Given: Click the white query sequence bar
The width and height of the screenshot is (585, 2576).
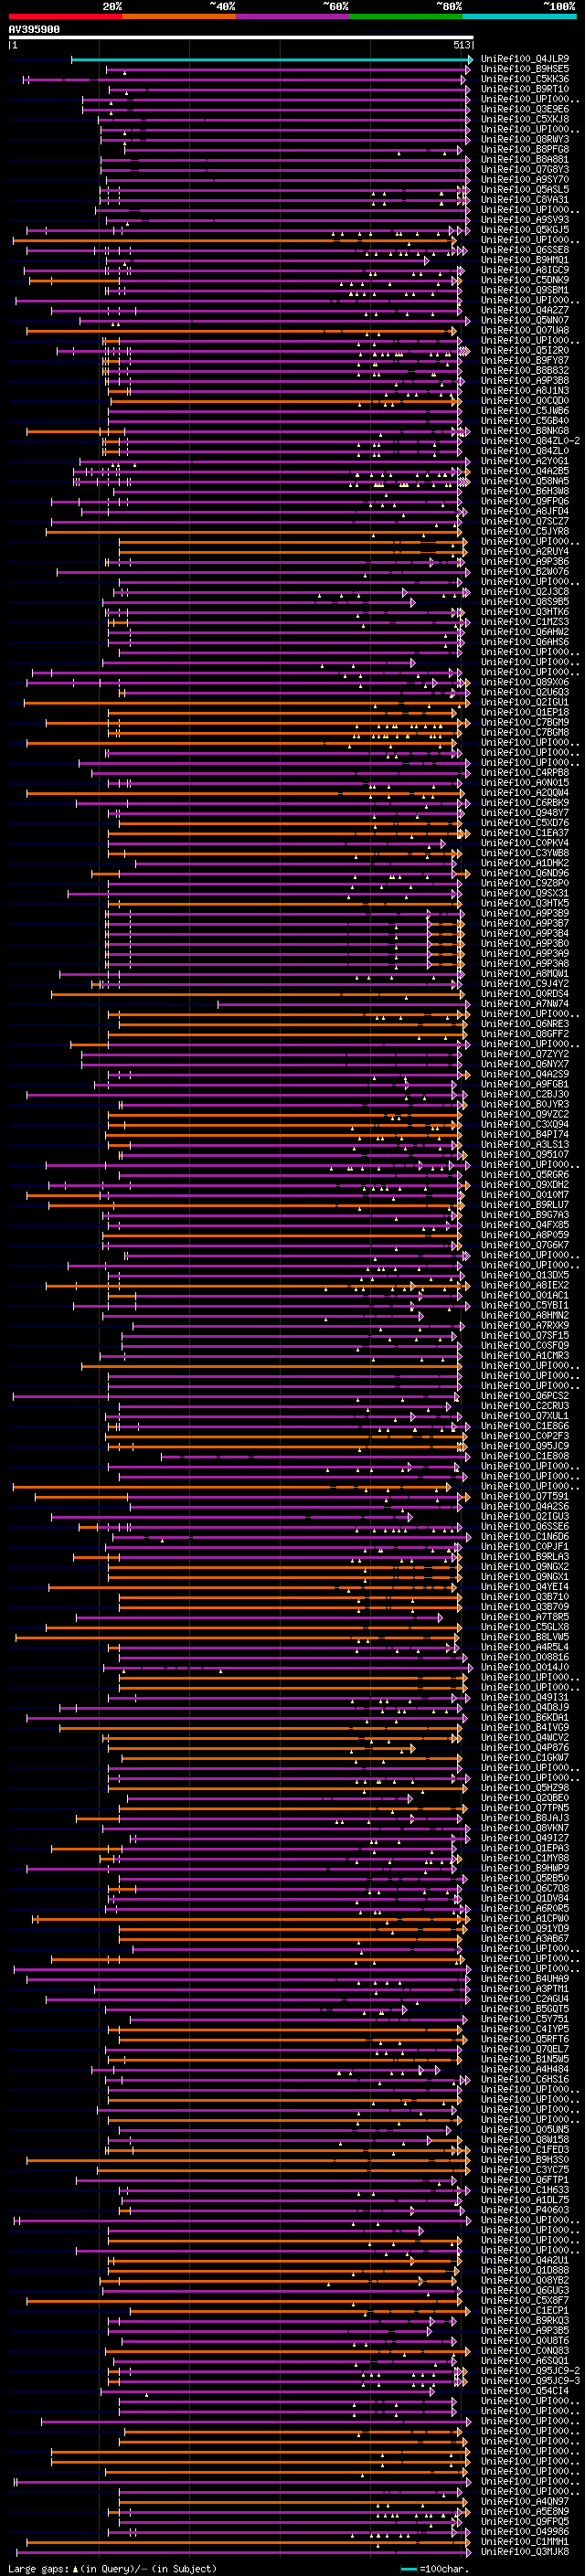Looking at the screenshot, I should coord(241,38).
